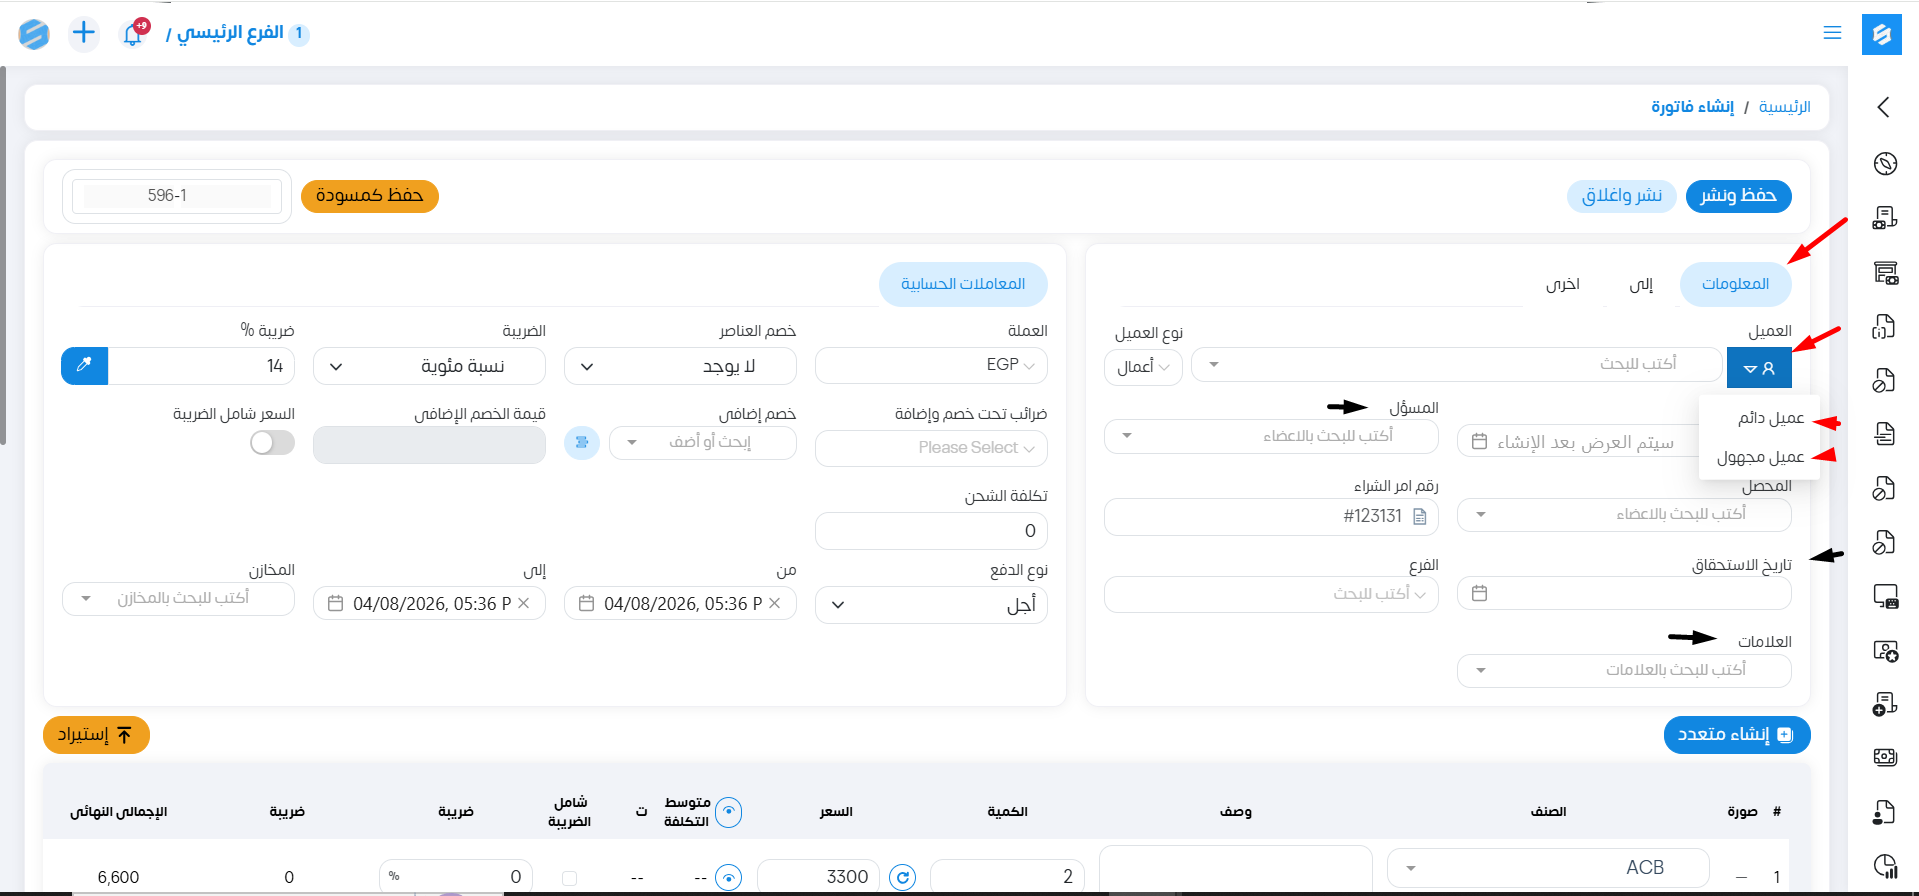The width and height of the screenshot is (1919, 896).
Task: Click the back arrow in right sidebar
Action: point(1883,107)
